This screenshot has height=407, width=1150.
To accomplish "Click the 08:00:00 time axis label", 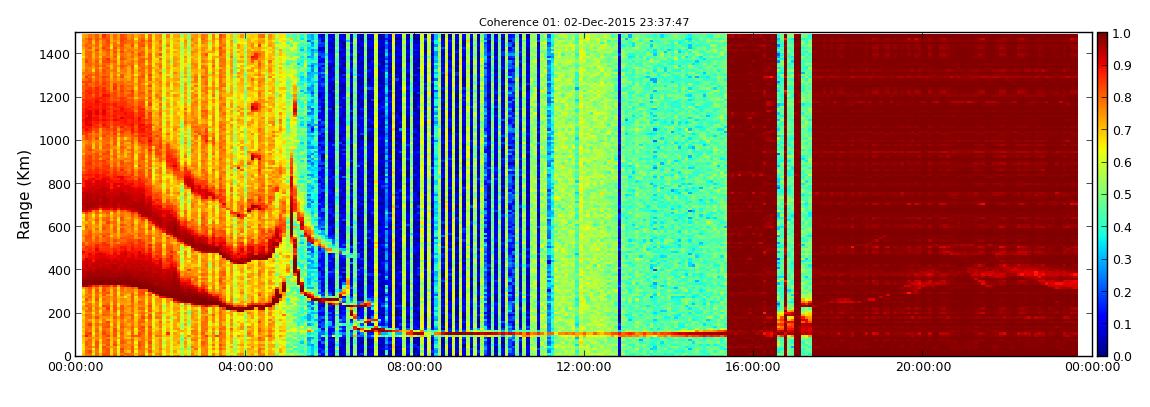I will [414, 367].
